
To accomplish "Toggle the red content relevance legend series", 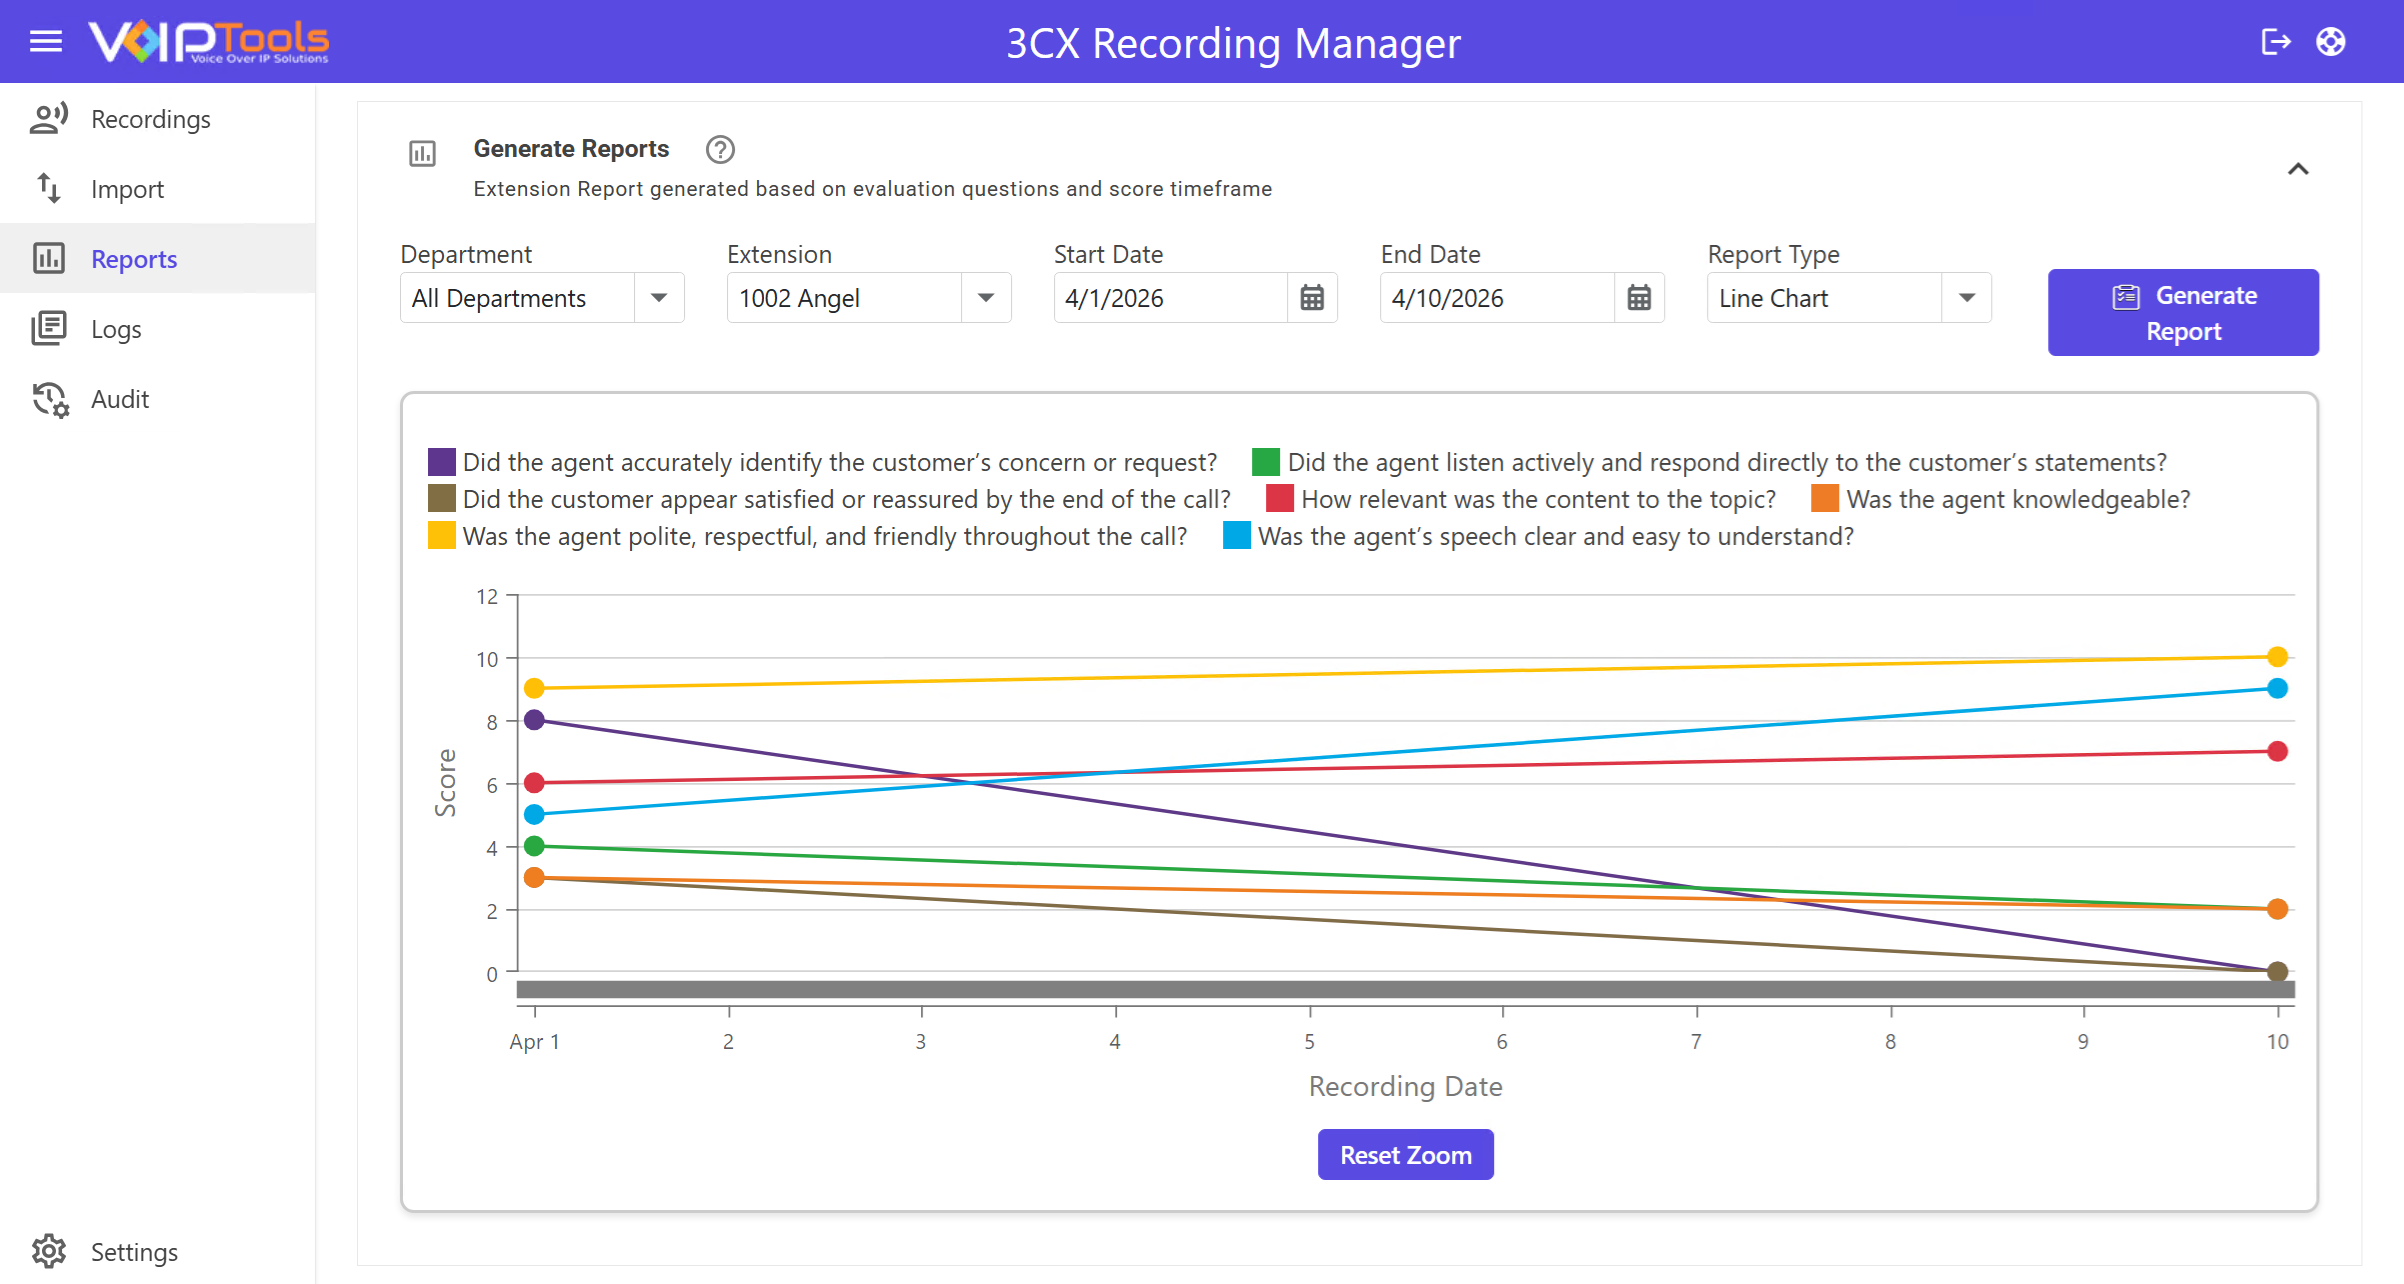I will coord(1279,499).
